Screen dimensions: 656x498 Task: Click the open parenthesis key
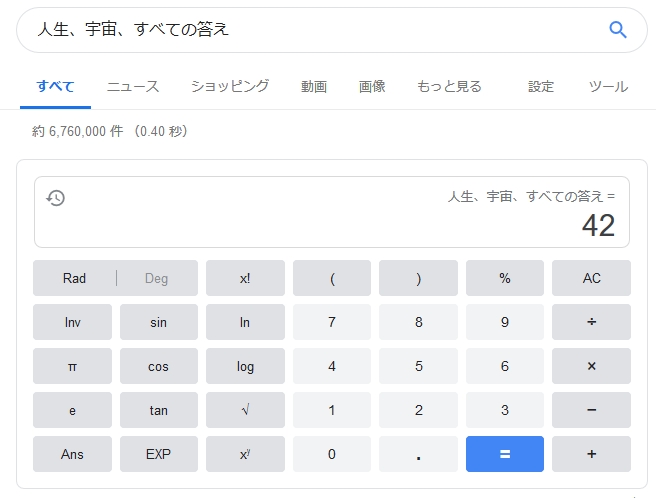(x=332, y=278)
